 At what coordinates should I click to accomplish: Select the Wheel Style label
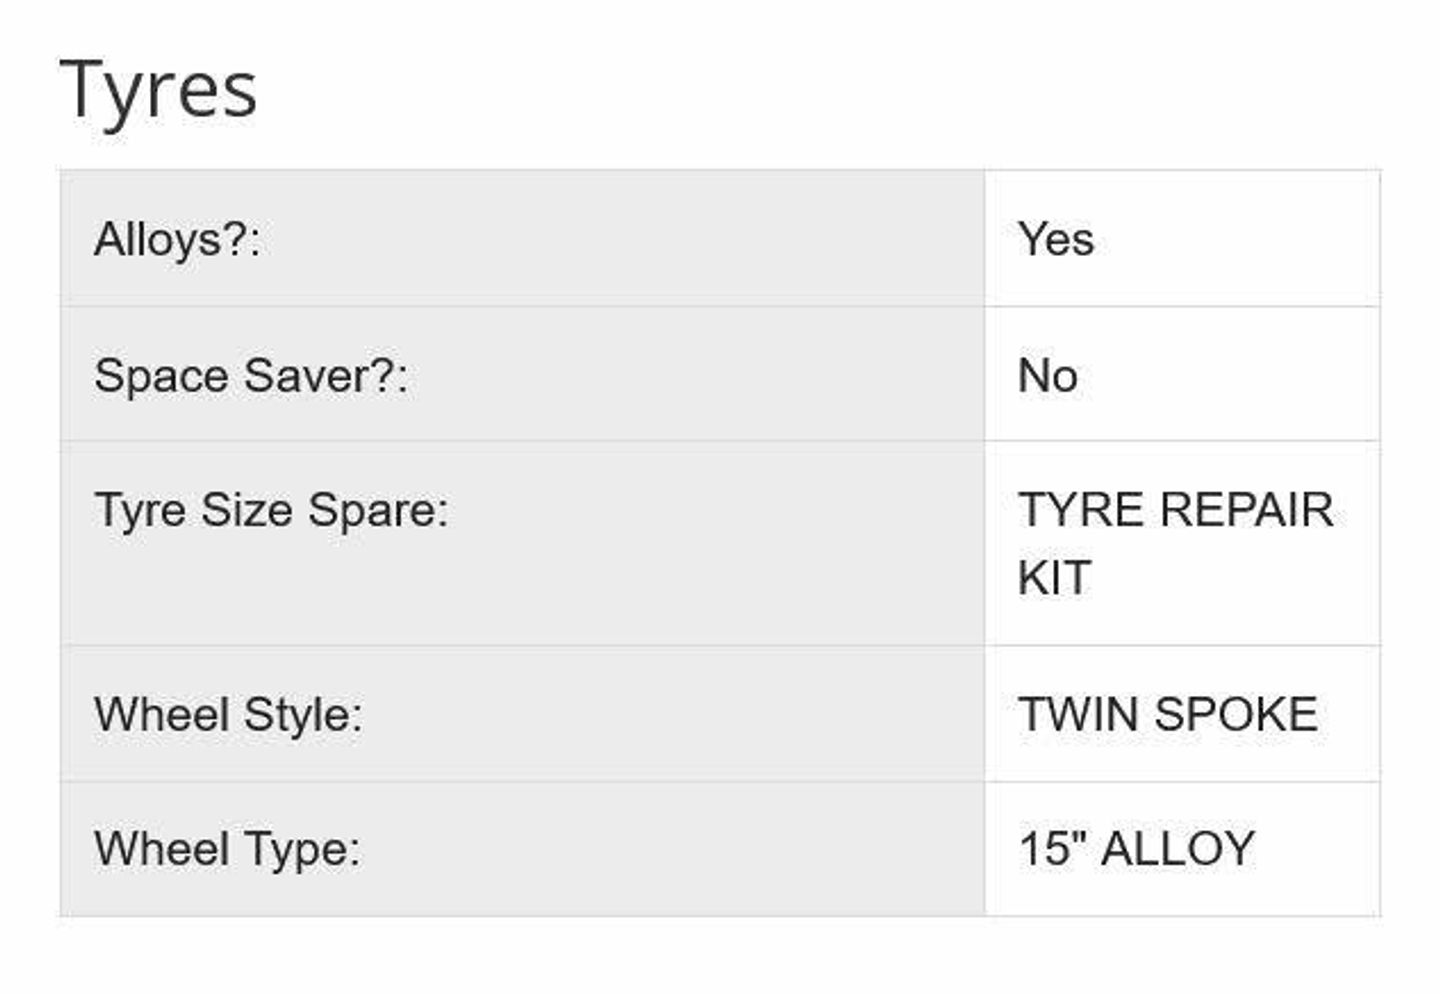[x=228, y=715]
